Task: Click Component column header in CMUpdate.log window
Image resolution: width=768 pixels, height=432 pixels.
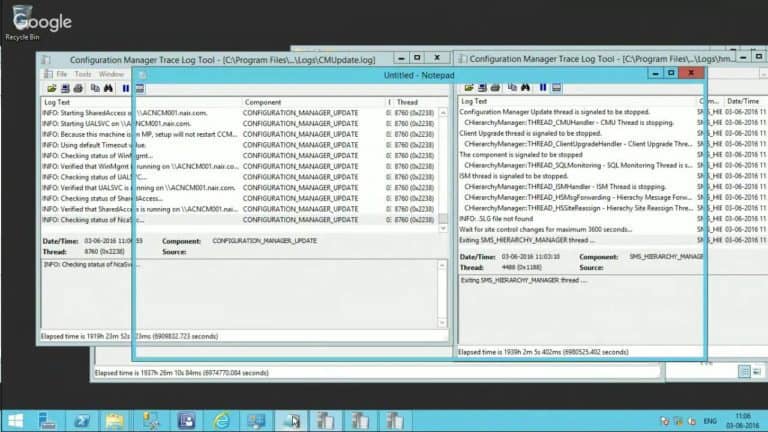Action: click(x=313, y=102)
